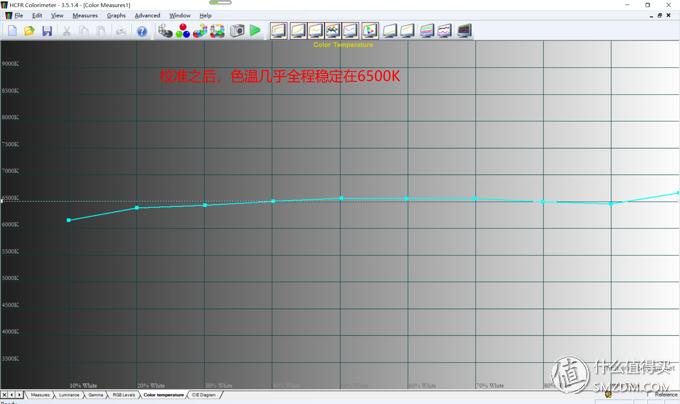Select the Color temperature tab

163,395
